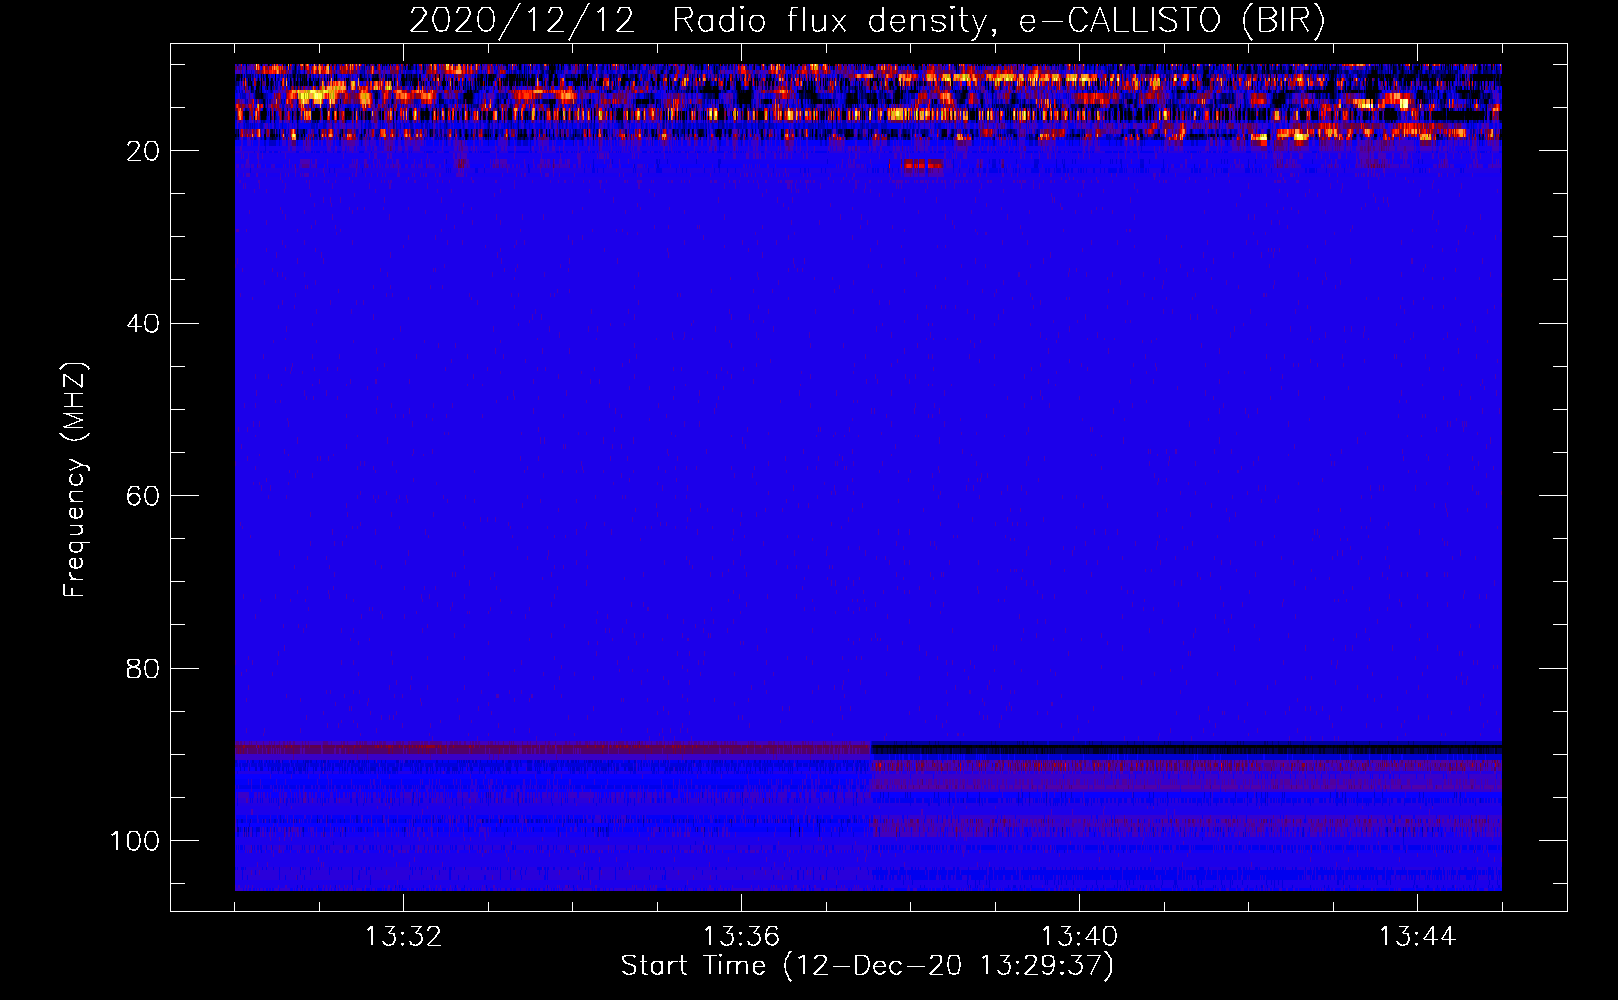The image size is (1618, 1000).
Task: Click the 13:32 time tick label
Action: (x=403, y=937)
